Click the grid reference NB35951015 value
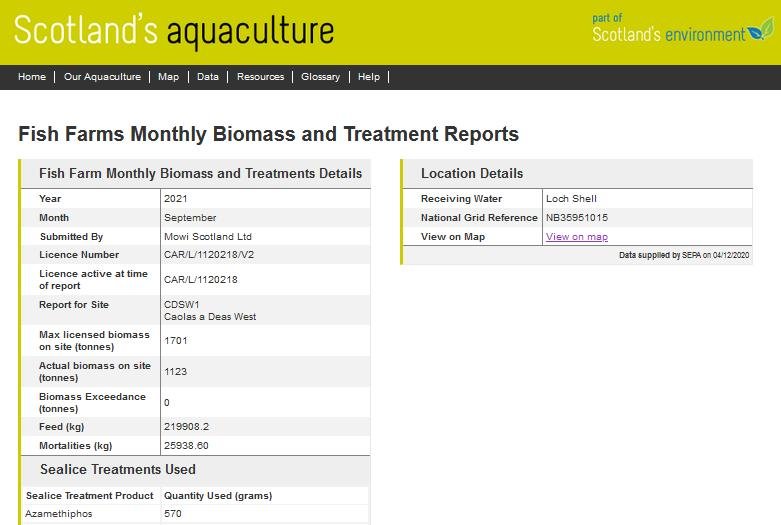 pyautogui.click(x=576, y=218)
